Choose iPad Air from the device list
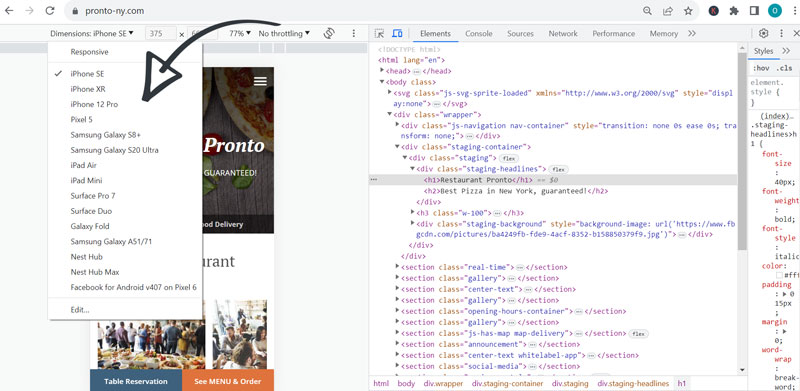This screenshot has width=800, height=391. click(126, 165)
